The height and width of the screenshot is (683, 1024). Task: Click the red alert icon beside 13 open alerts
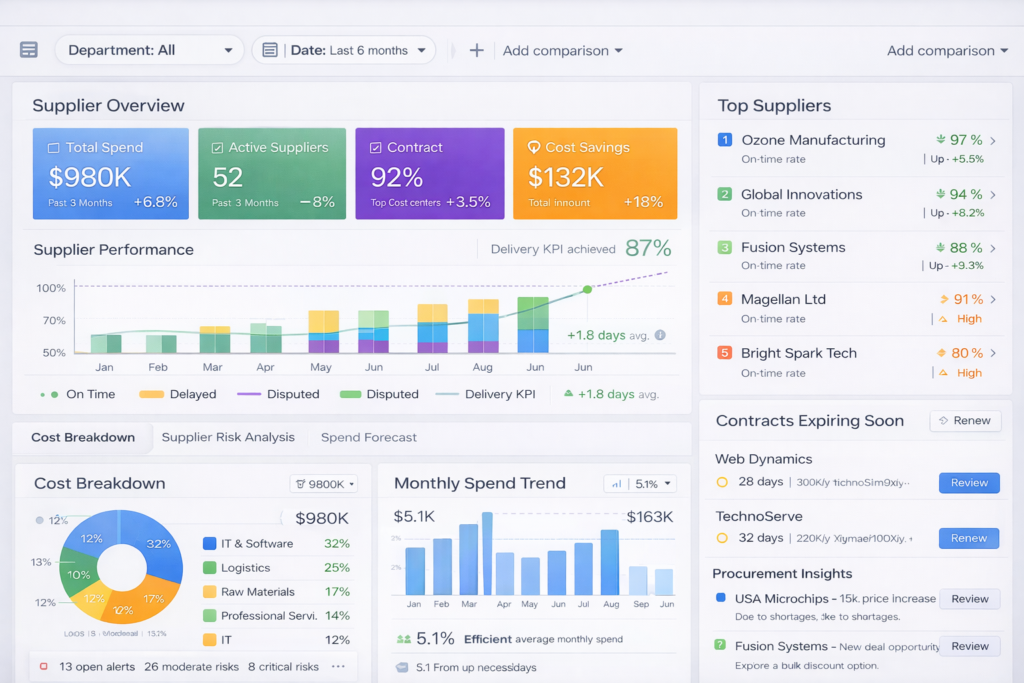tap(43, 666)
